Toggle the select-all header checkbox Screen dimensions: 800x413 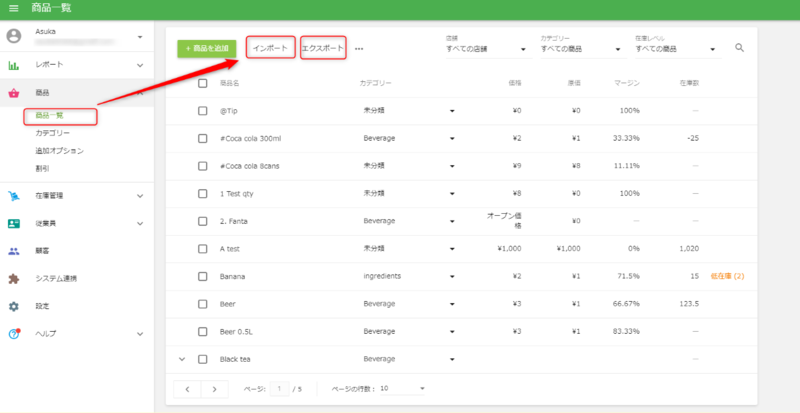point(203,83)
